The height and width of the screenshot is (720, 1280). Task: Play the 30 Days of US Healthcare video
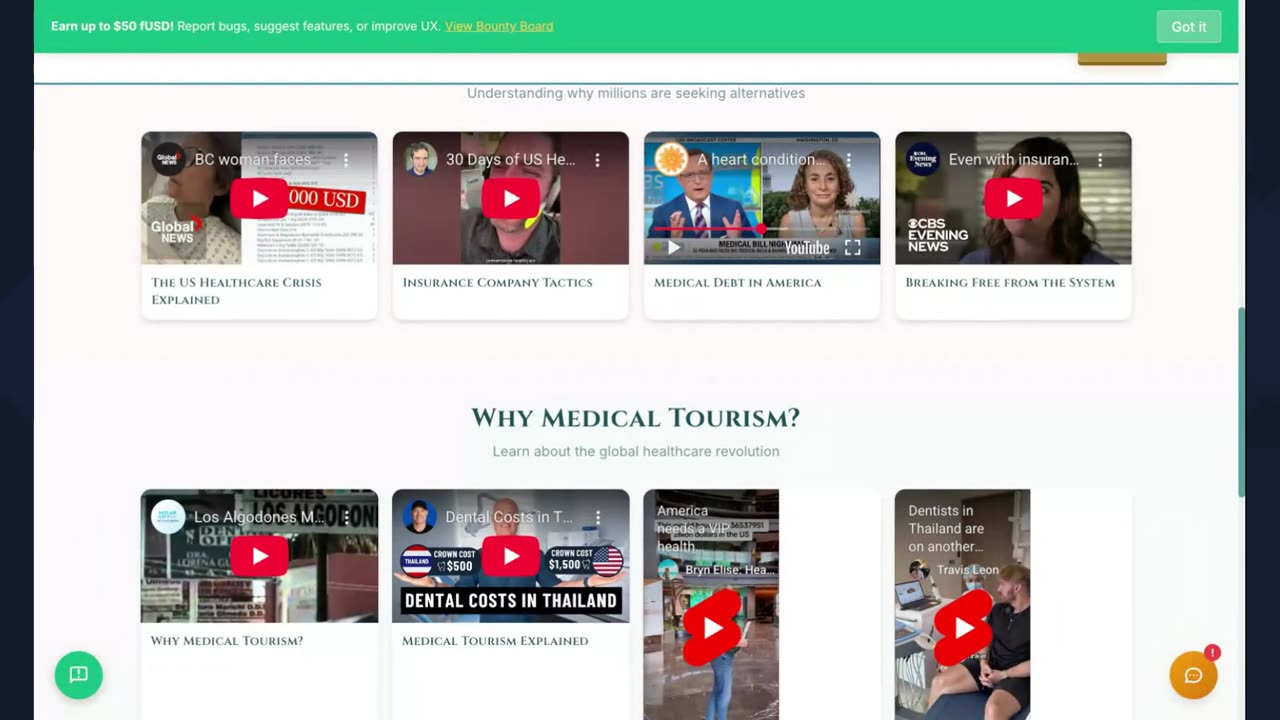tap(511, 198)
